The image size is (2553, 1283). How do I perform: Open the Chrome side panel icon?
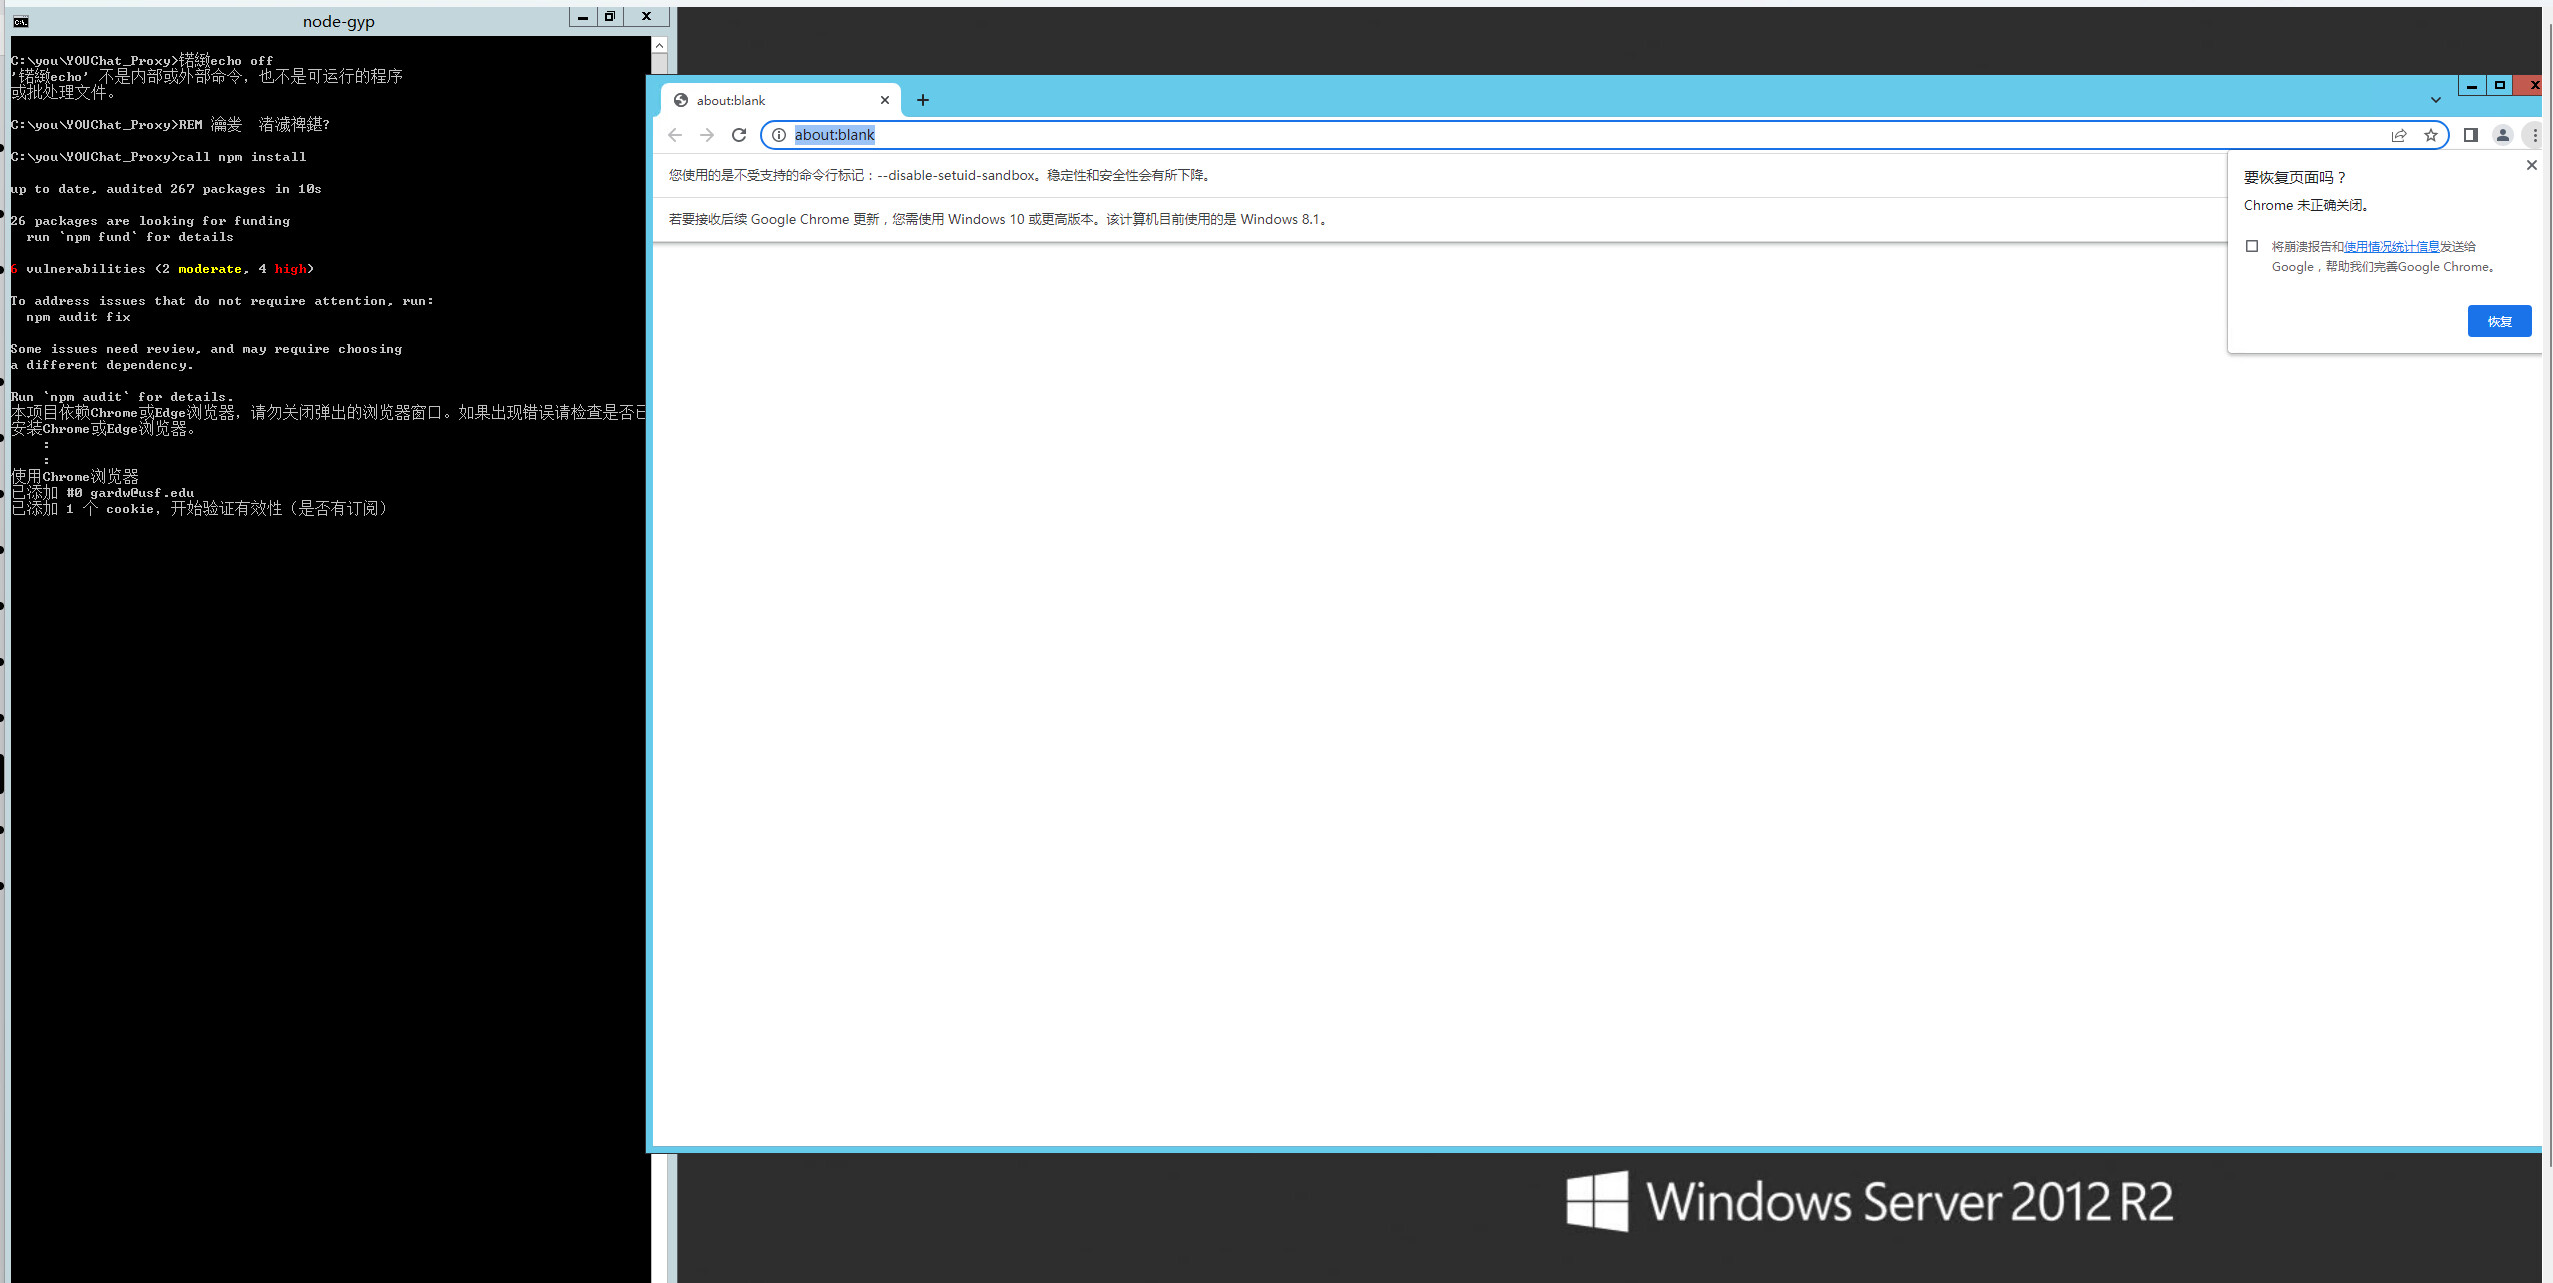click(2470, 135)
